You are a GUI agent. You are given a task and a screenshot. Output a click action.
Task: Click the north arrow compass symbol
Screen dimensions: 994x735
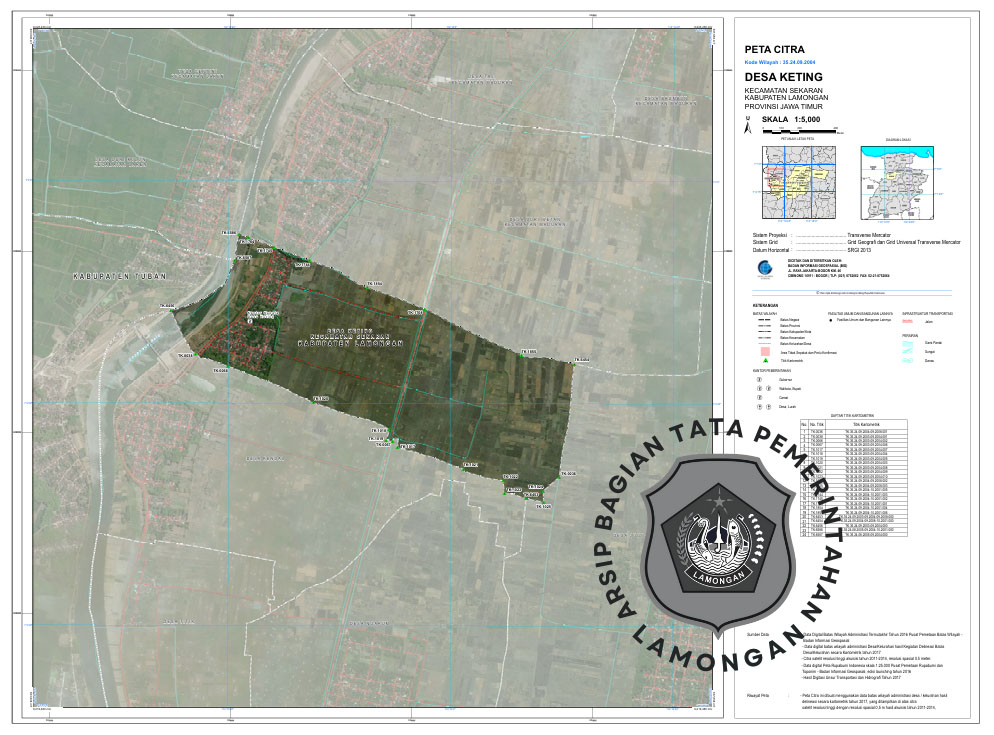(x=746, y=126)
